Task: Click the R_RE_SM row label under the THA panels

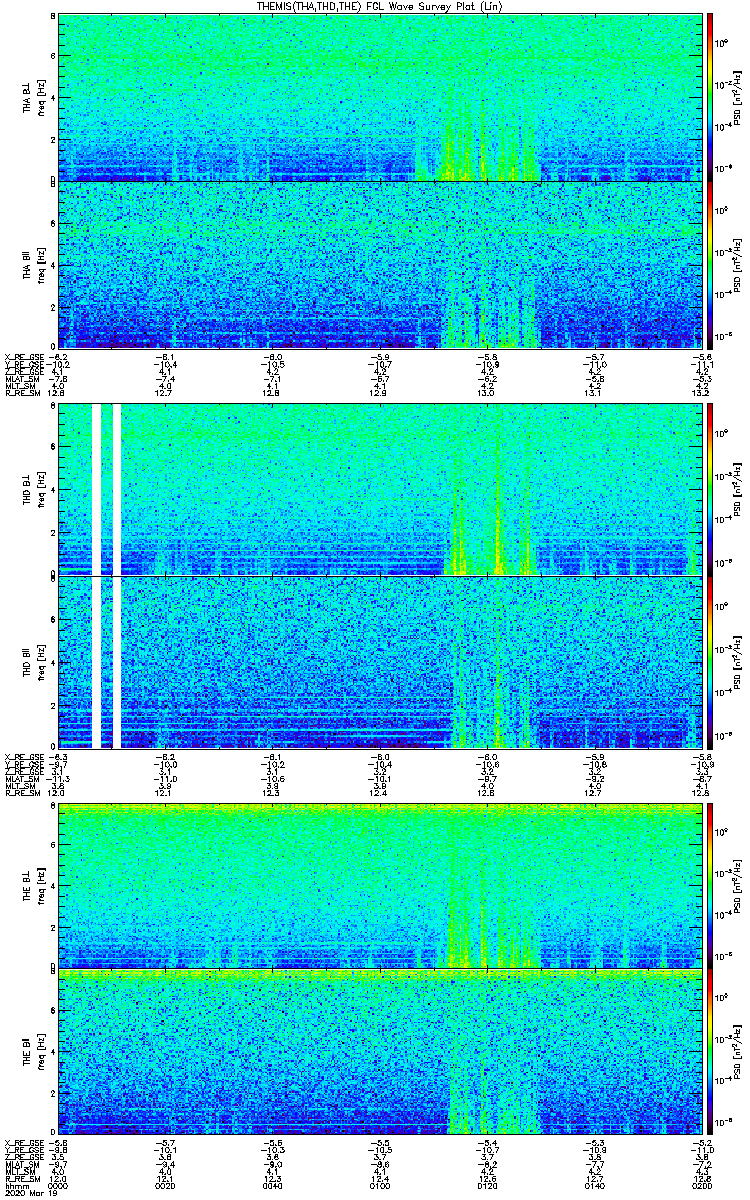Action: (x=22, y=394)
